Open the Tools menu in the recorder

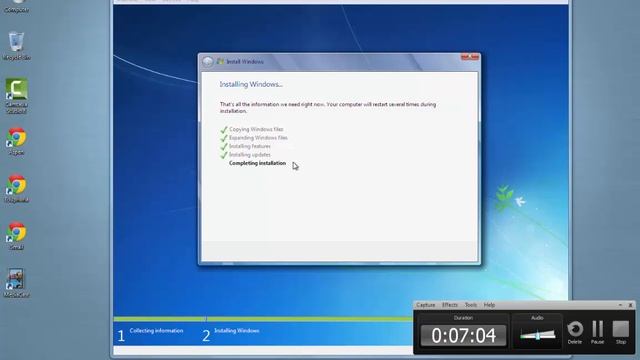[x=471, y=305]
